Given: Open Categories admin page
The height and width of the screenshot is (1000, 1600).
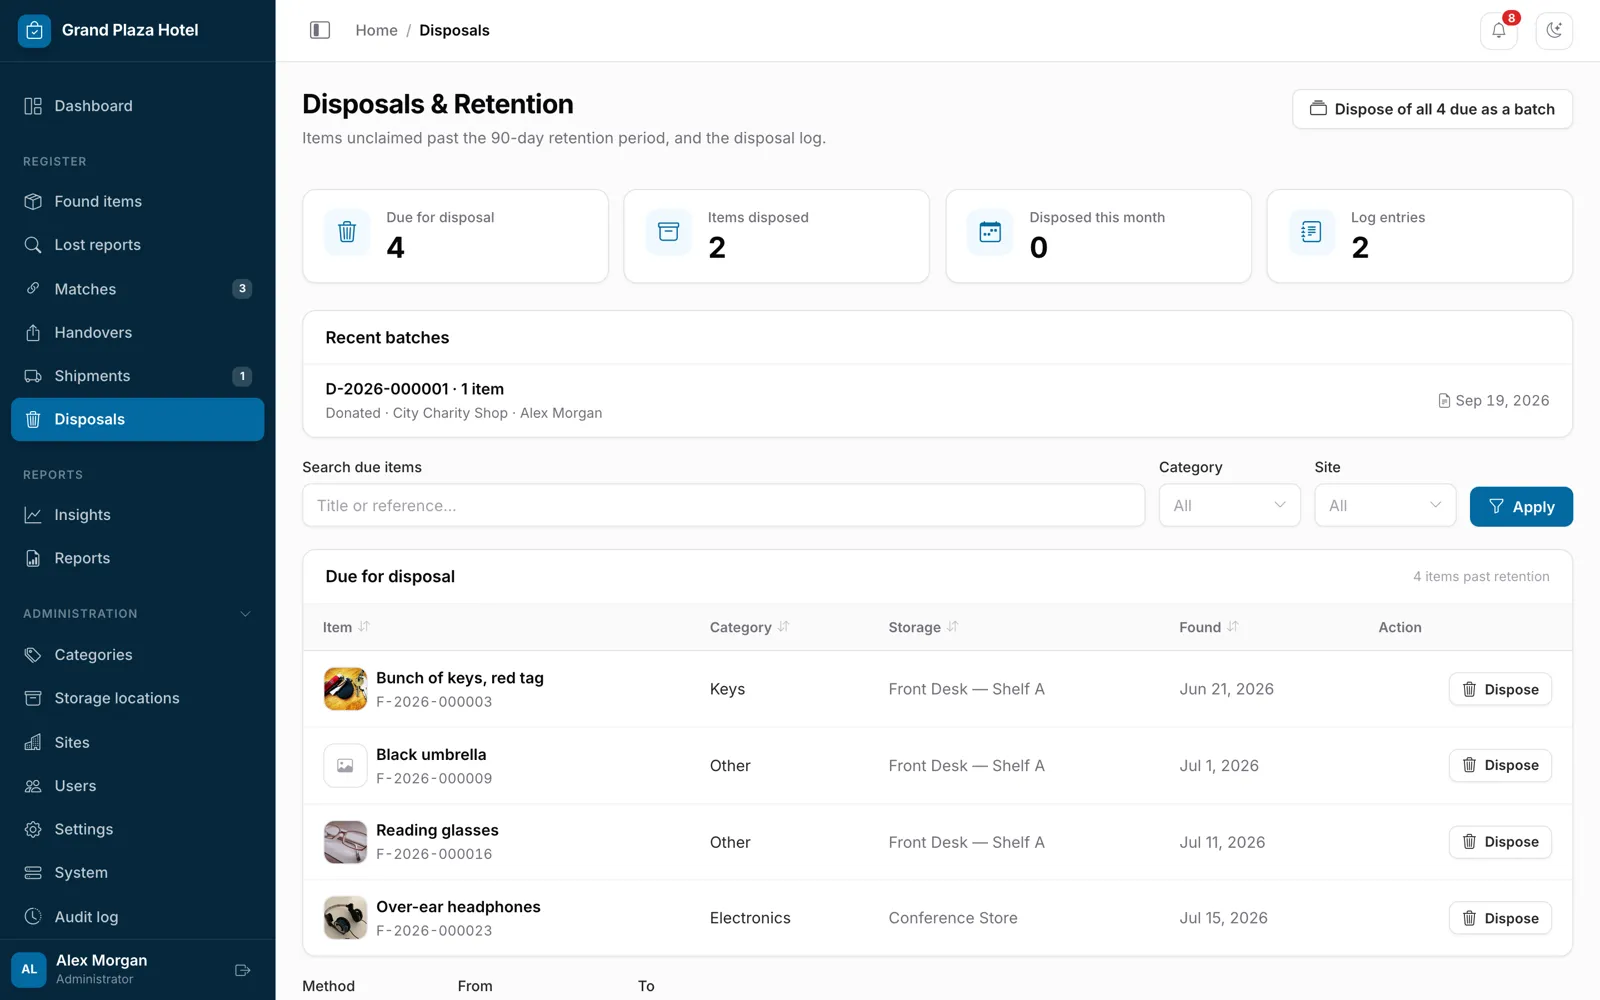Looking at the screenshot, I should pyautogui.click(x=138, y=655).
